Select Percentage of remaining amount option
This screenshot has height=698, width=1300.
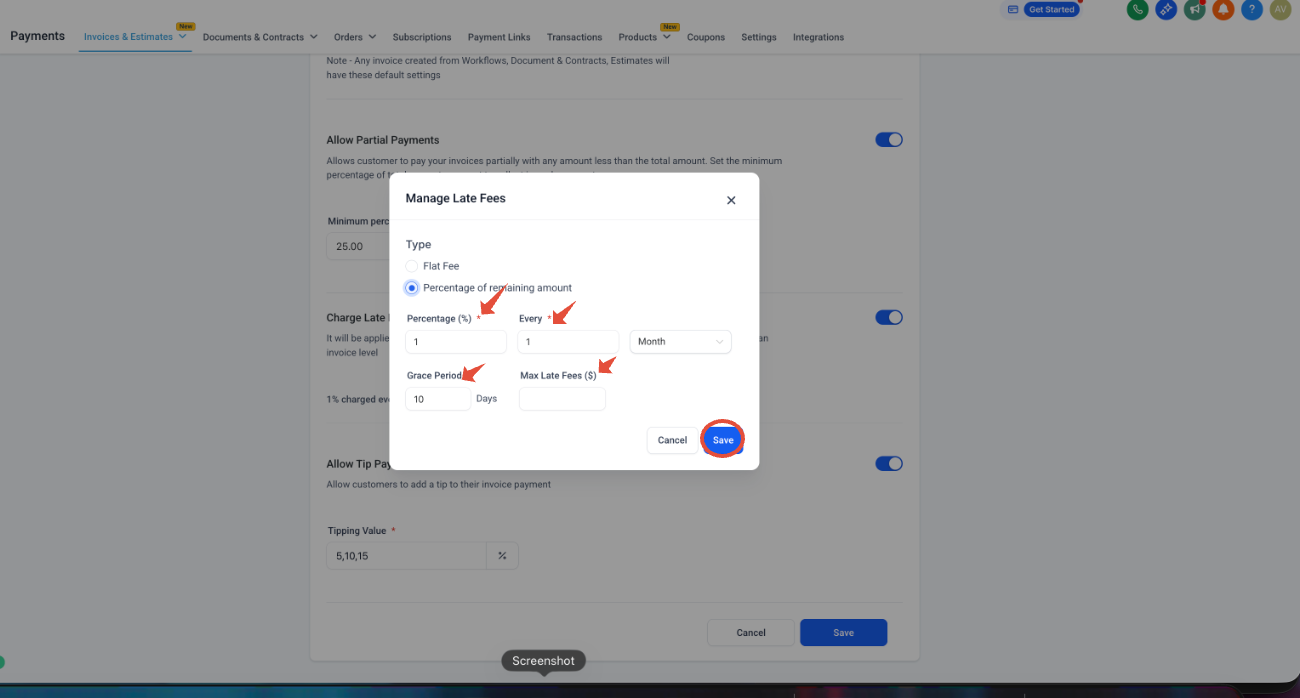point(412,288)
